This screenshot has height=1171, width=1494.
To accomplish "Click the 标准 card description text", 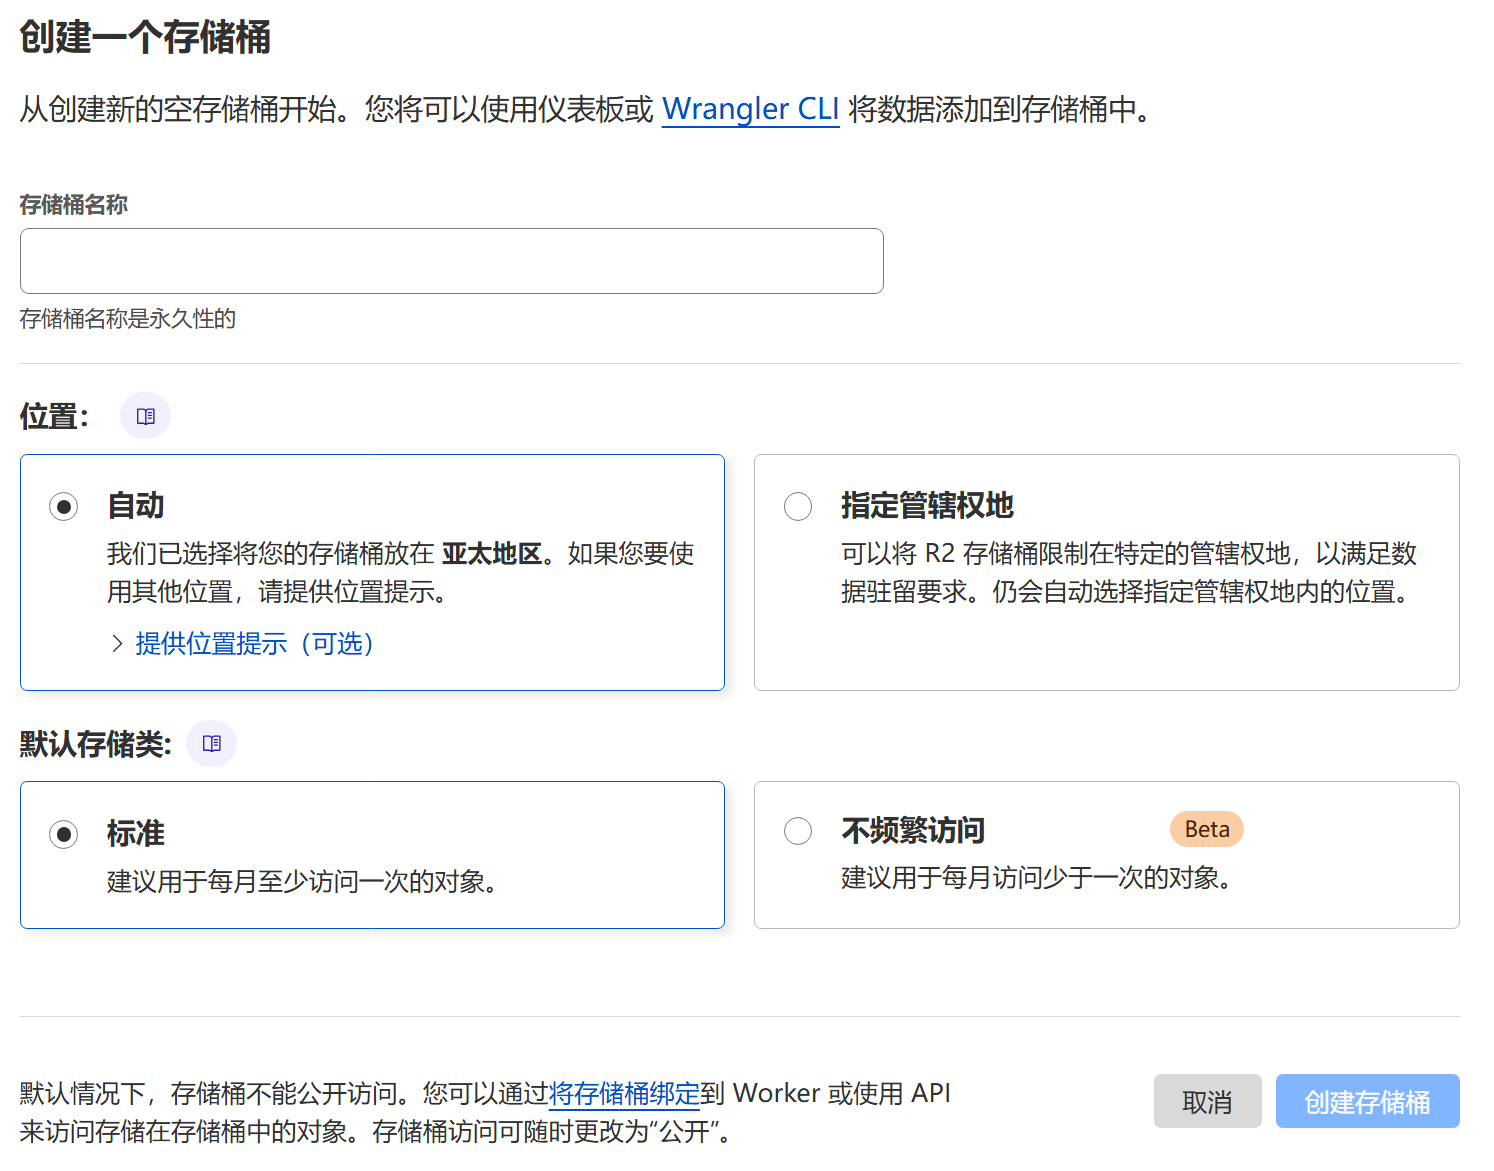I will tap(301, 882).
